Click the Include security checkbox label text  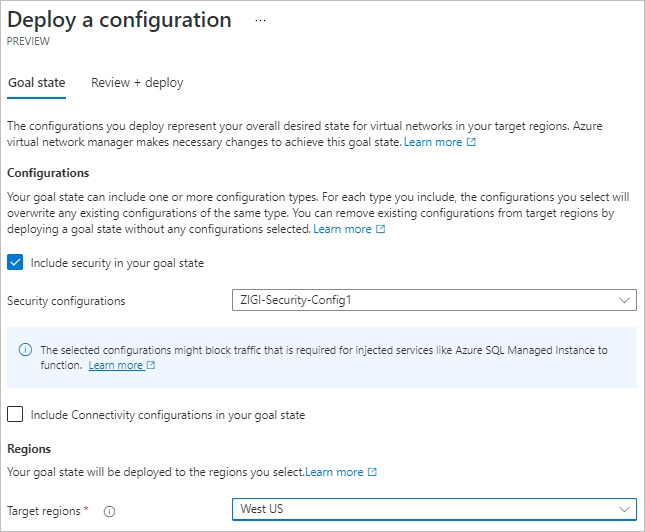tap(117, 263)
